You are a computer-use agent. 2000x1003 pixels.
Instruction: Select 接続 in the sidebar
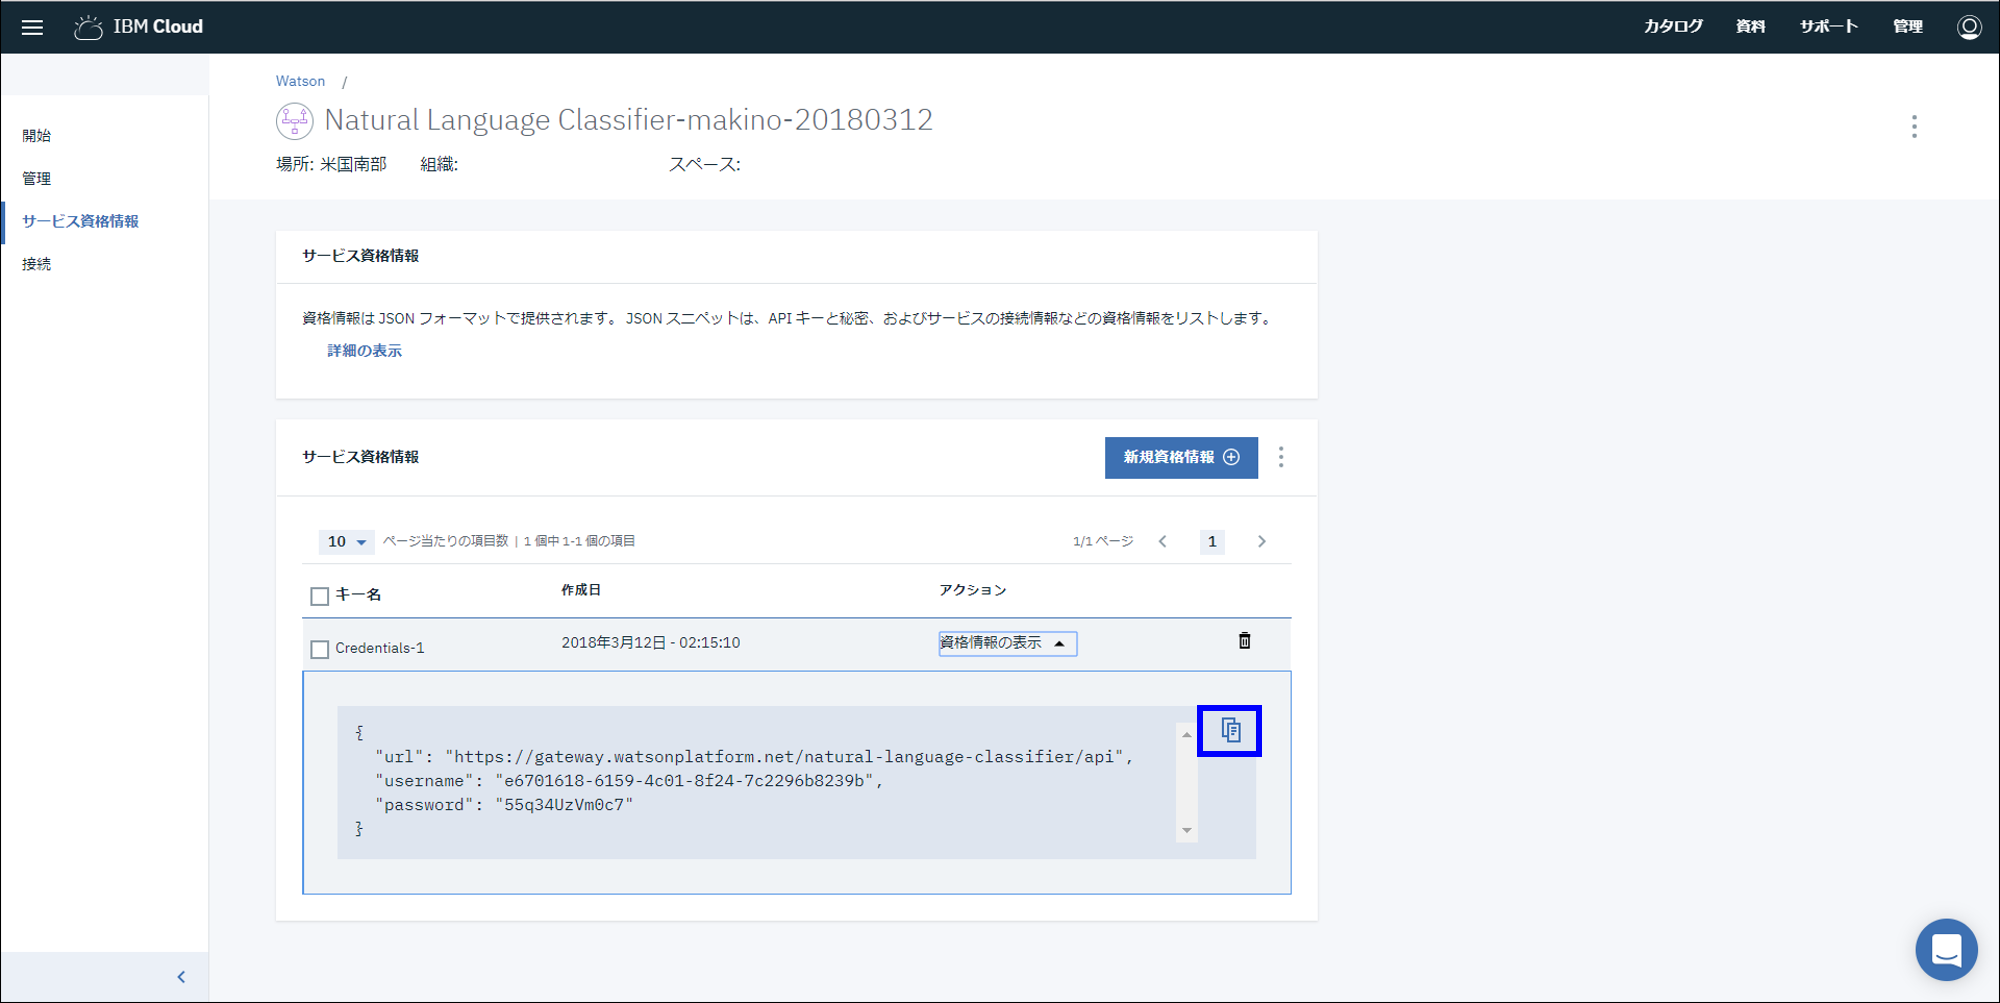point(37,264)
